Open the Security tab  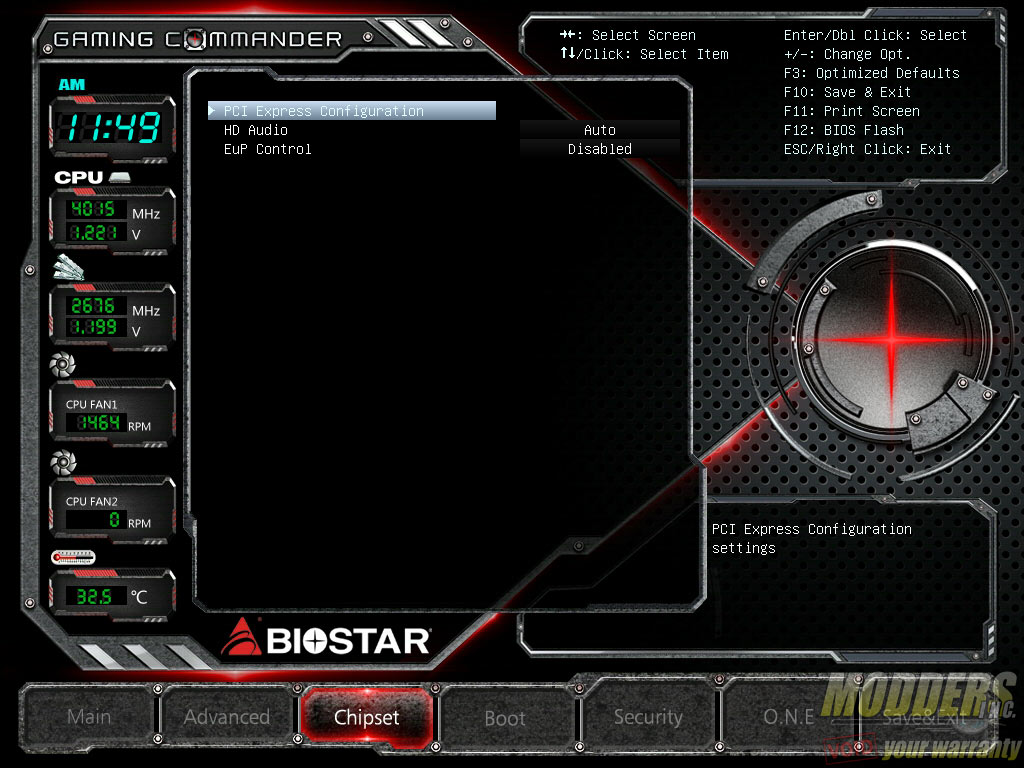(648, 717)
